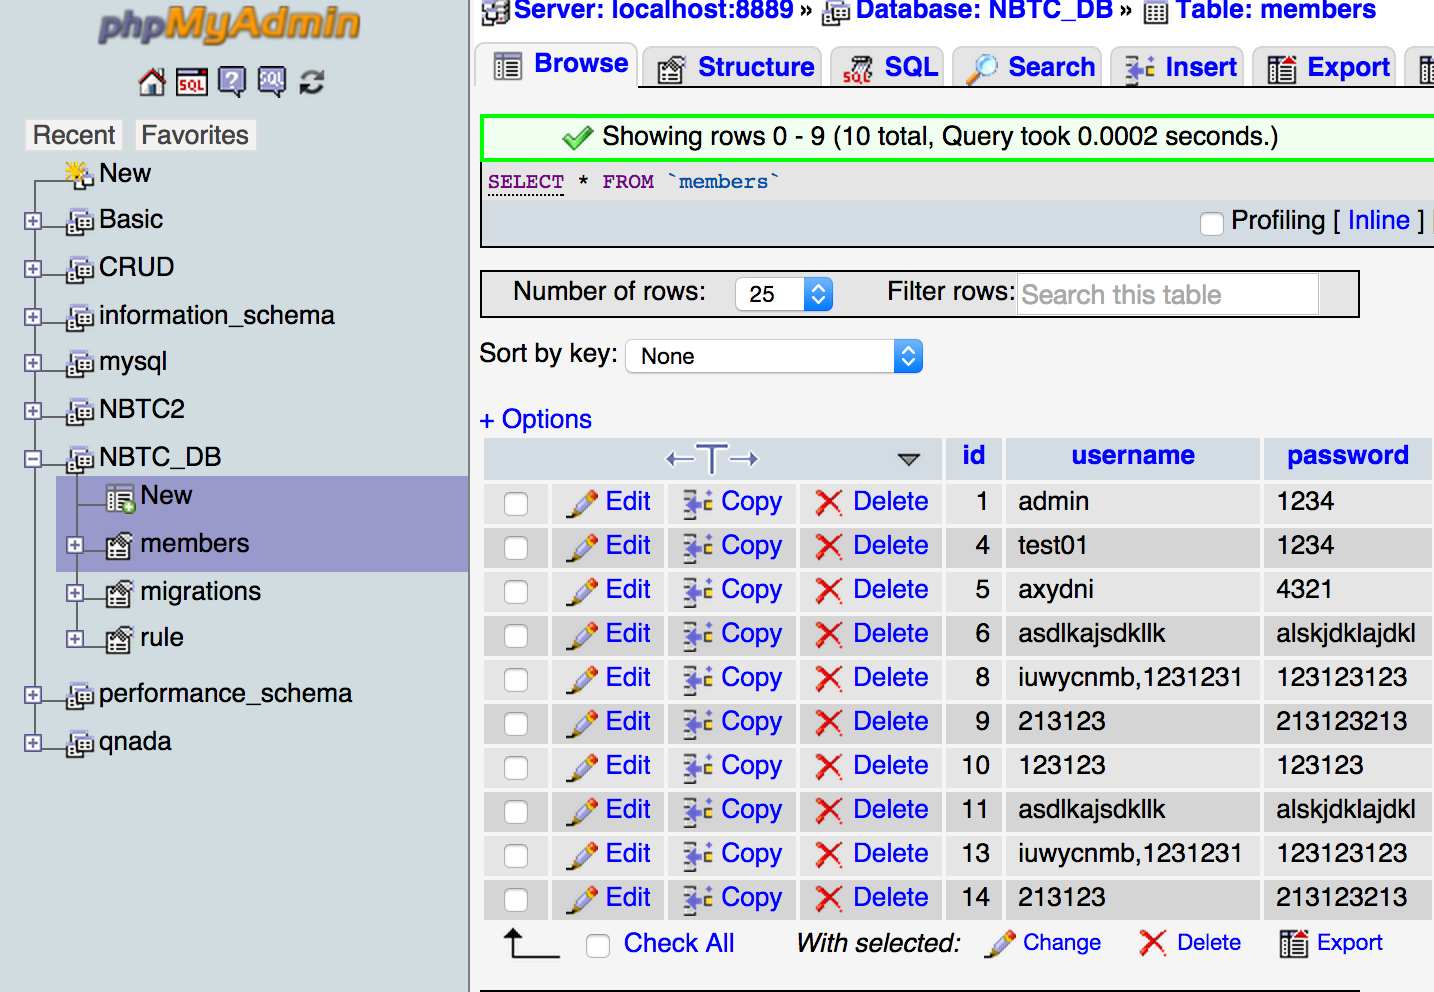Expand the information_schema database node
This screenshot has height=992, width=1434.
(x=33, y=317)
